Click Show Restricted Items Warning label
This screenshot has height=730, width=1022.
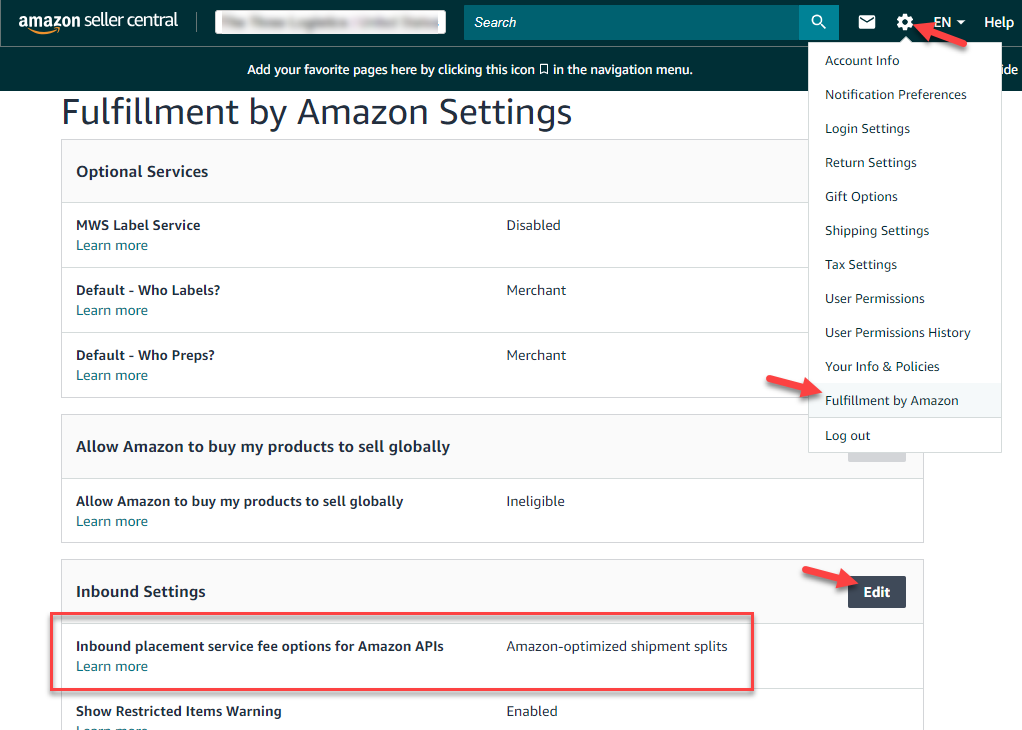[179, 711]
